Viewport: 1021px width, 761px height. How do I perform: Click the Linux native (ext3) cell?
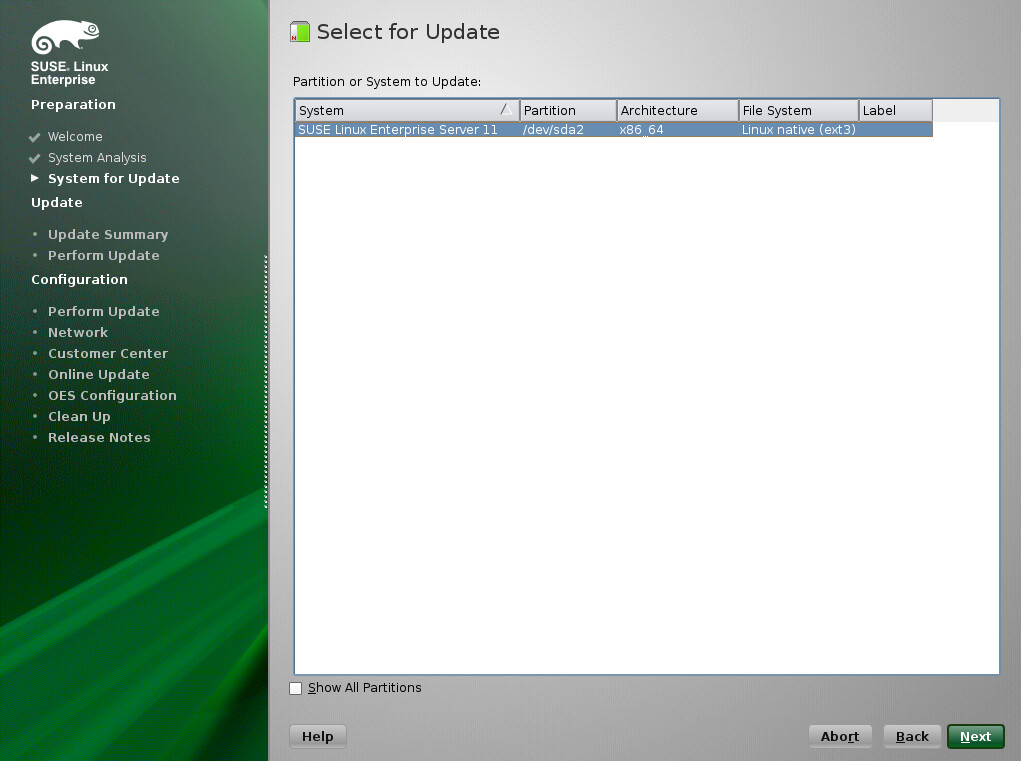pyautogui.click(x=798, y=130)
